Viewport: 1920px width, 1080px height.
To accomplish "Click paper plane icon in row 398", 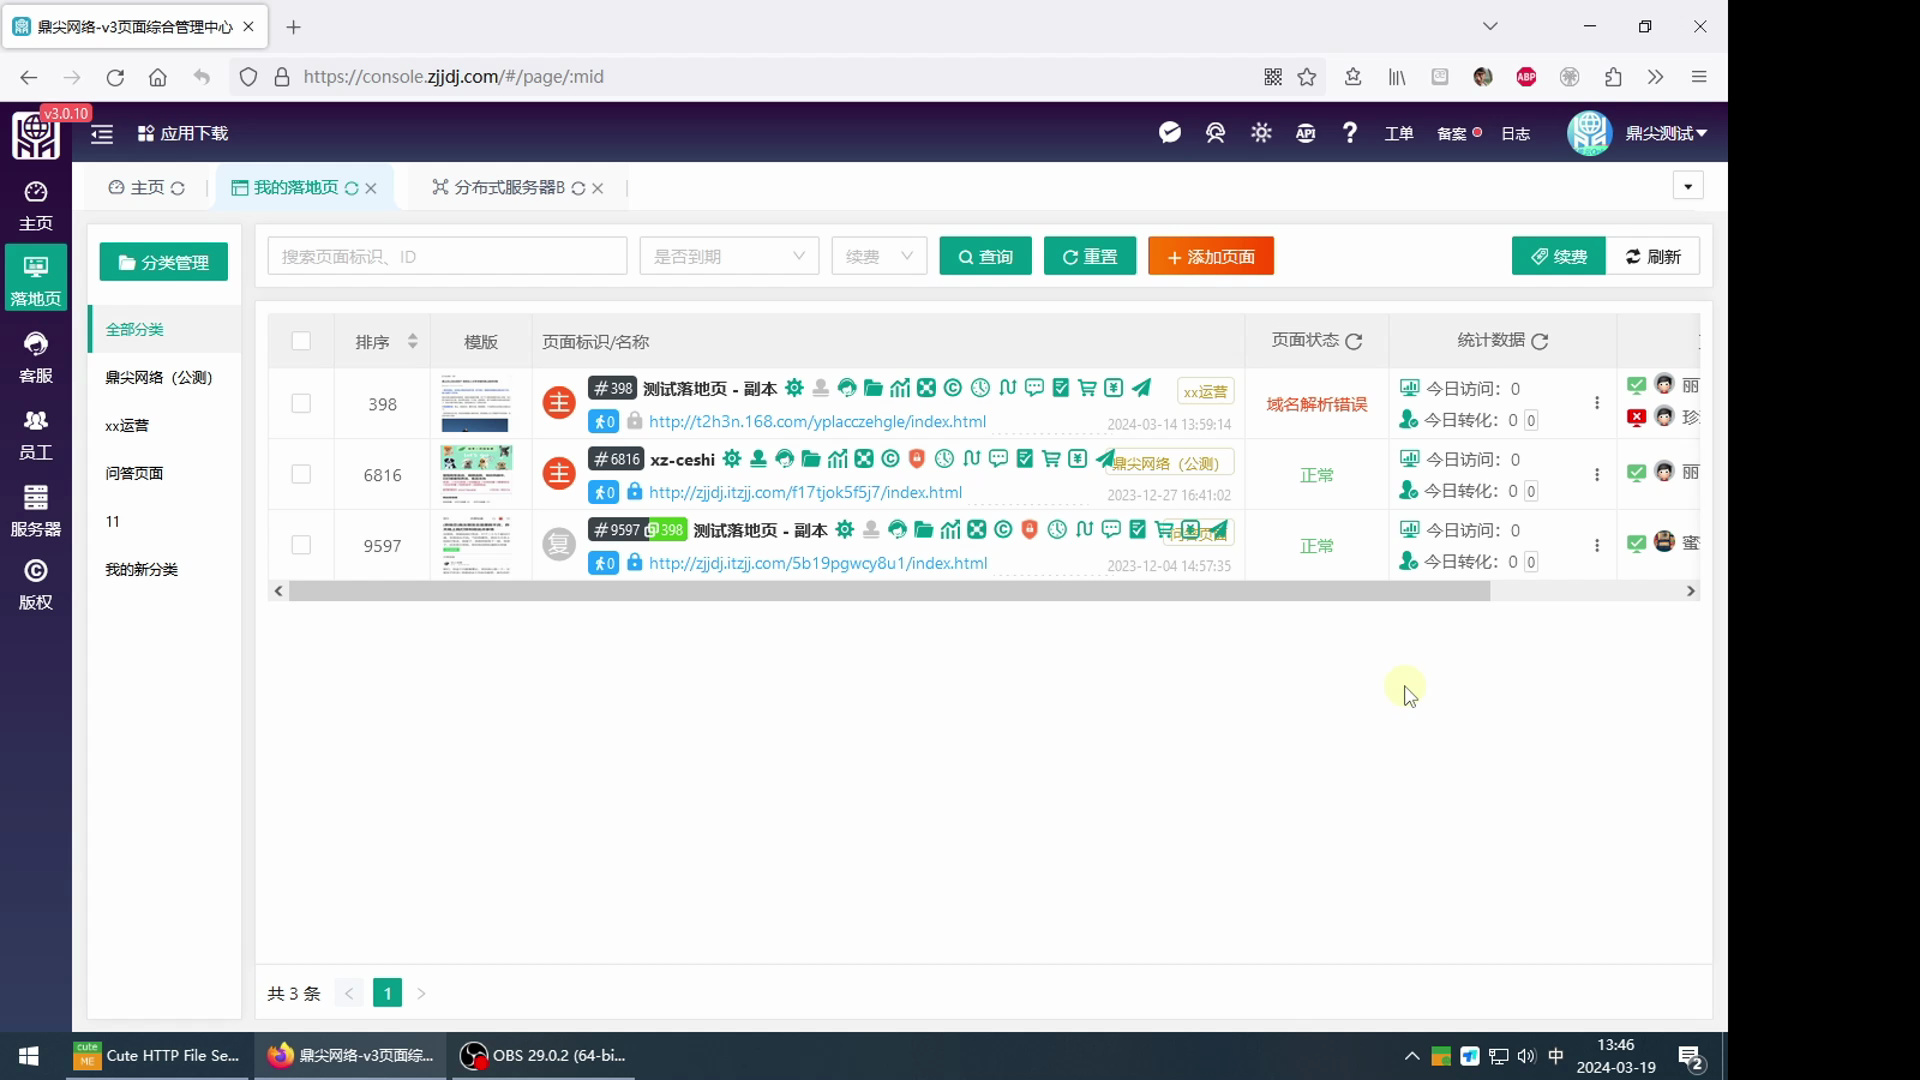I will 1141,388.
